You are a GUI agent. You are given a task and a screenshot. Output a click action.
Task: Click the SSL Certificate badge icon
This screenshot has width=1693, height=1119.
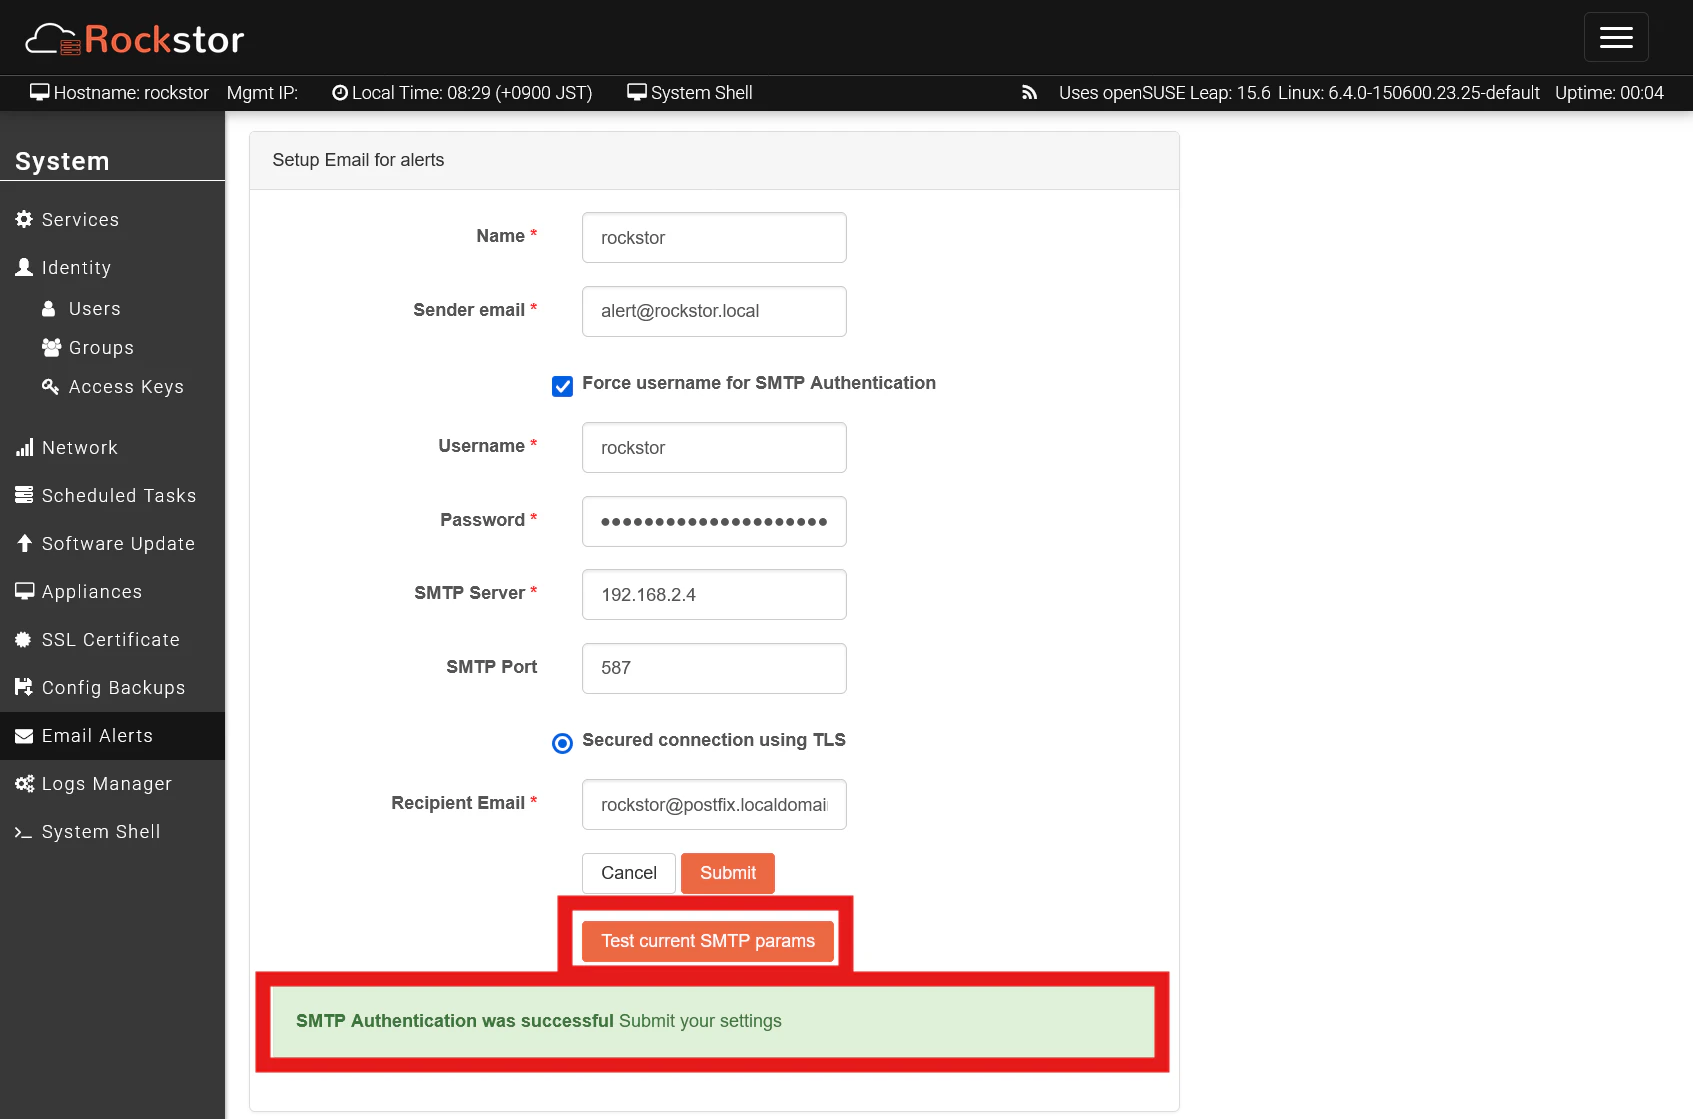24,639
